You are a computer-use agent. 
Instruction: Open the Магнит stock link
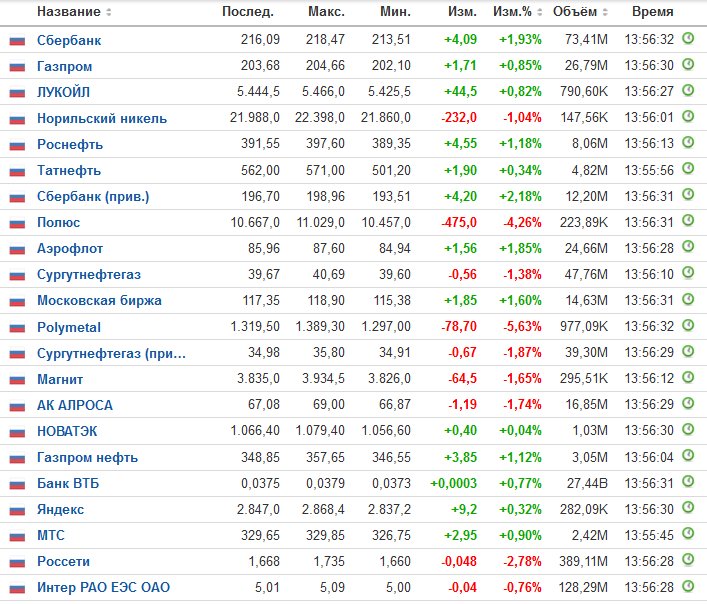point(60,380)
